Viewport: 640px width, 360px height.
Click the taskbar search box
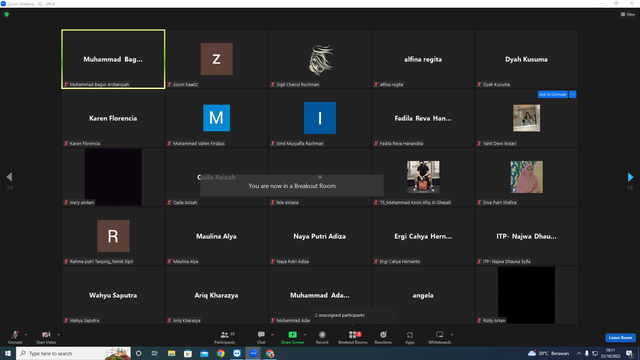click(73, 353)
